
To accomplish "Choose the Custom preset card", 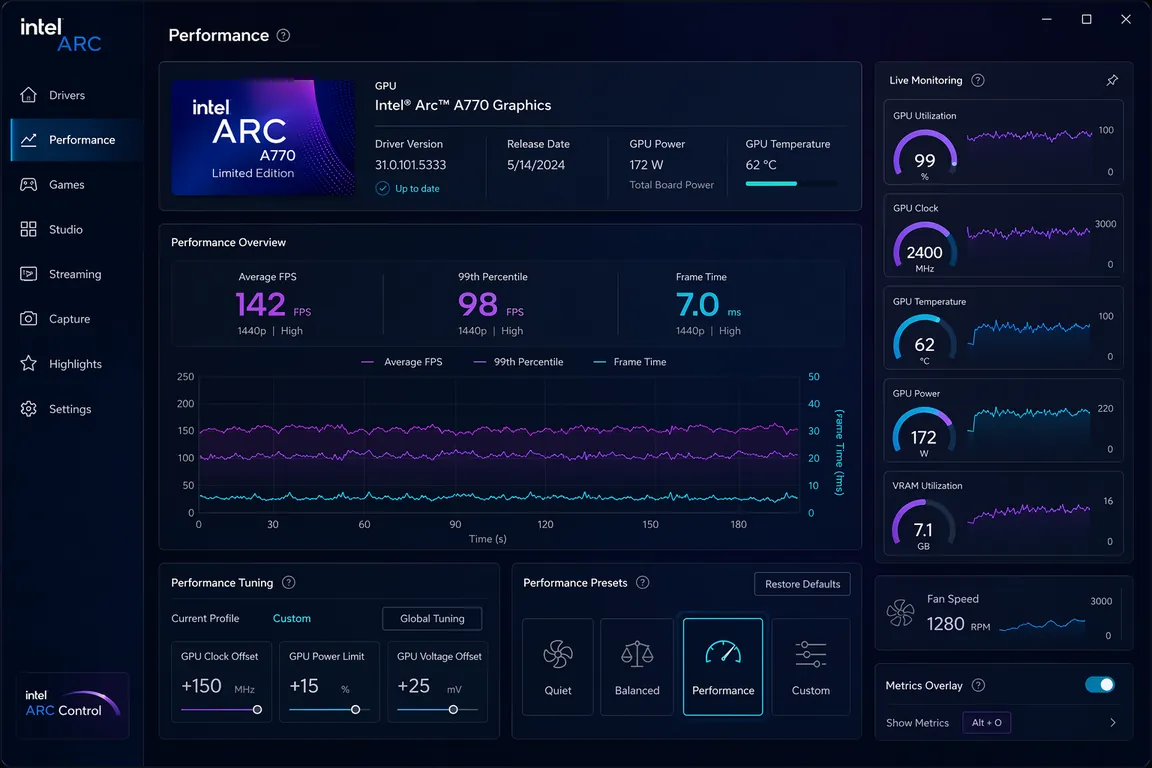I will [x=810, y=667].
